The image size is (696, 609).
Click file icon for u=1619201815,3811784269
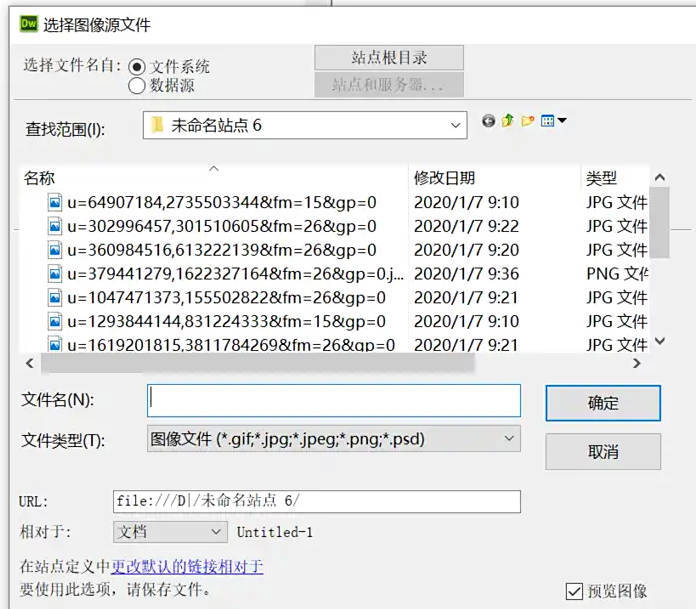coord(55,344)
